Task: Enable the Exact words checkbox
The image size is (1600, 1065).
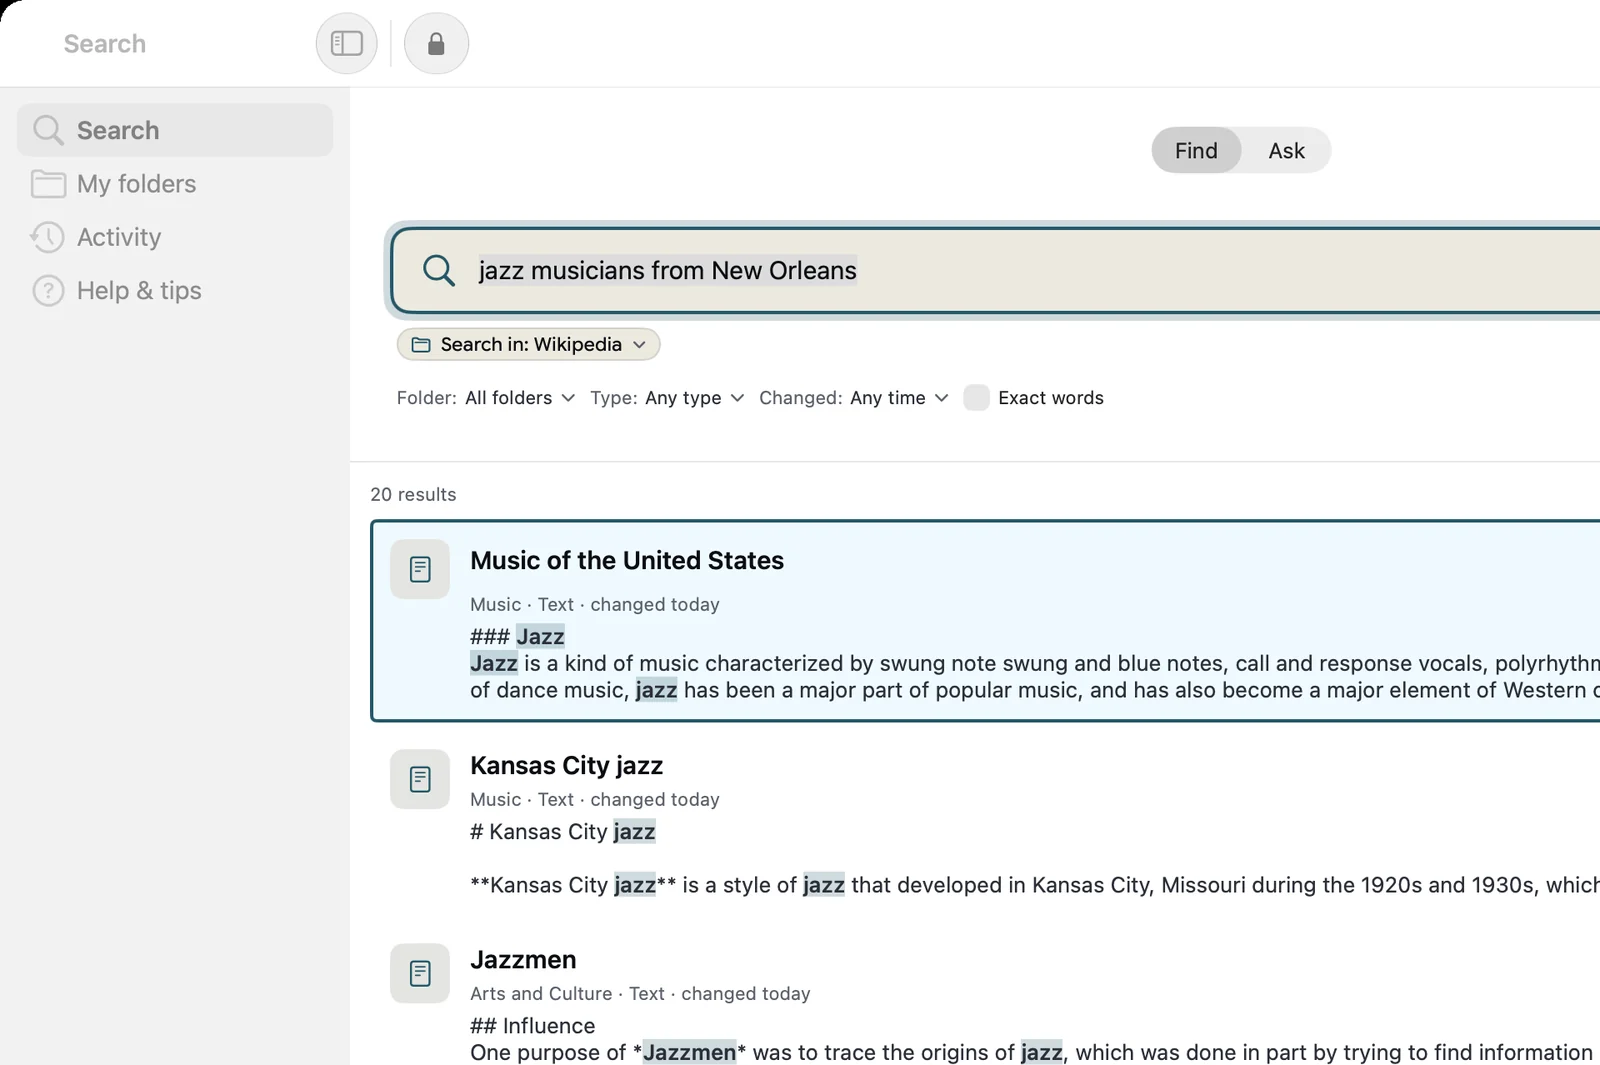Action: coord(976,398)
